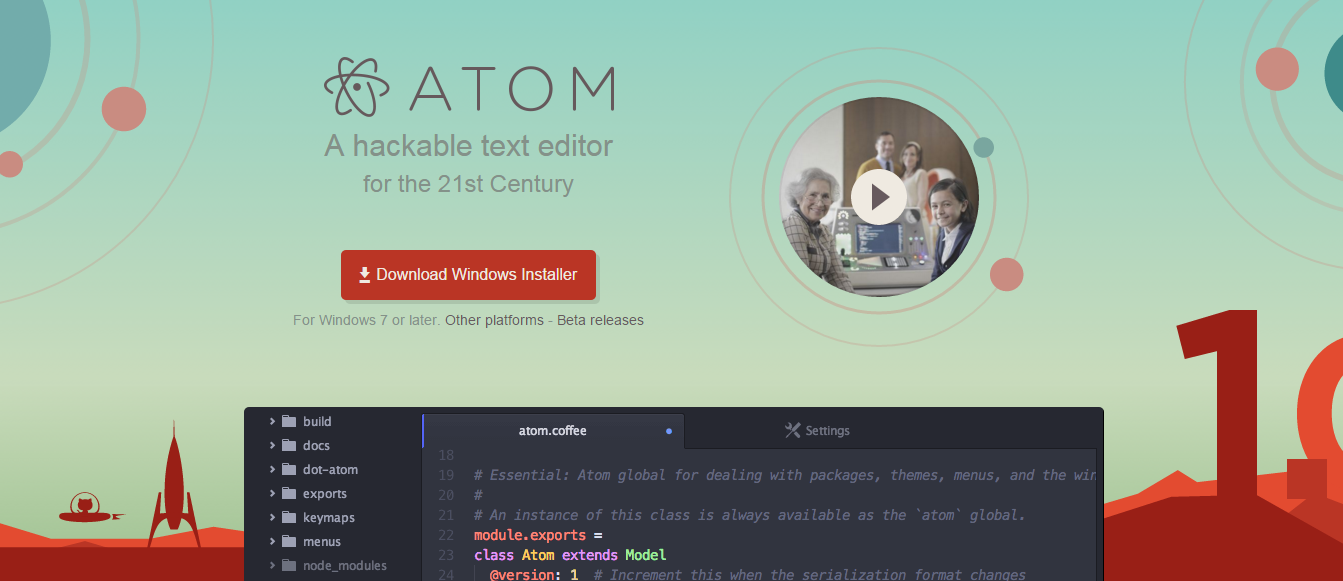Click the build folder icon
1343x581 pixels.
click(x=289, y=421)
